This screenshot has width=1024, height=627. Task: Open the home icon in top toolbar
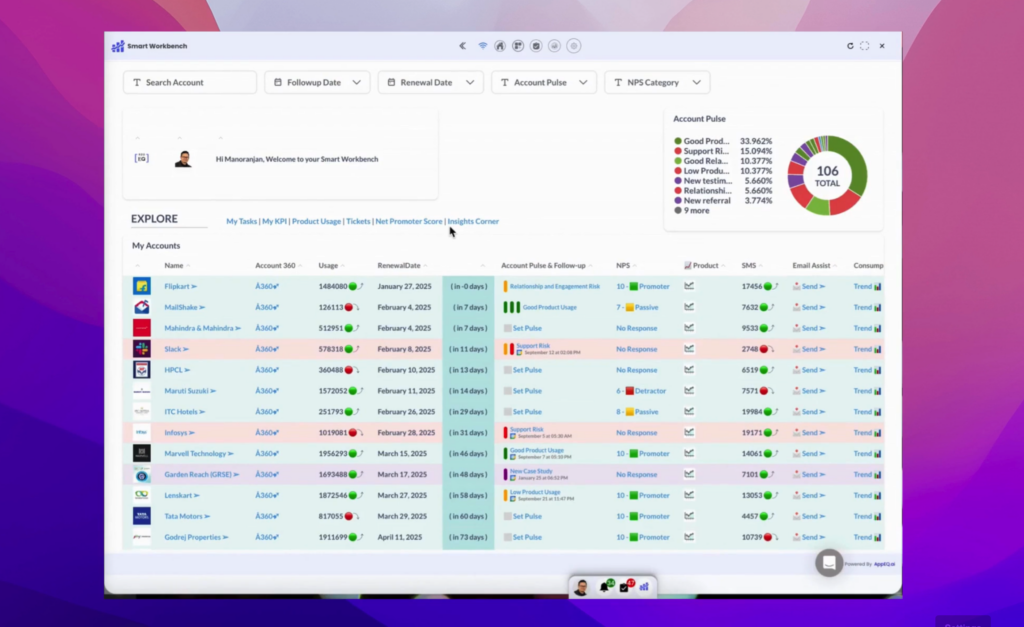click(500, 46)
